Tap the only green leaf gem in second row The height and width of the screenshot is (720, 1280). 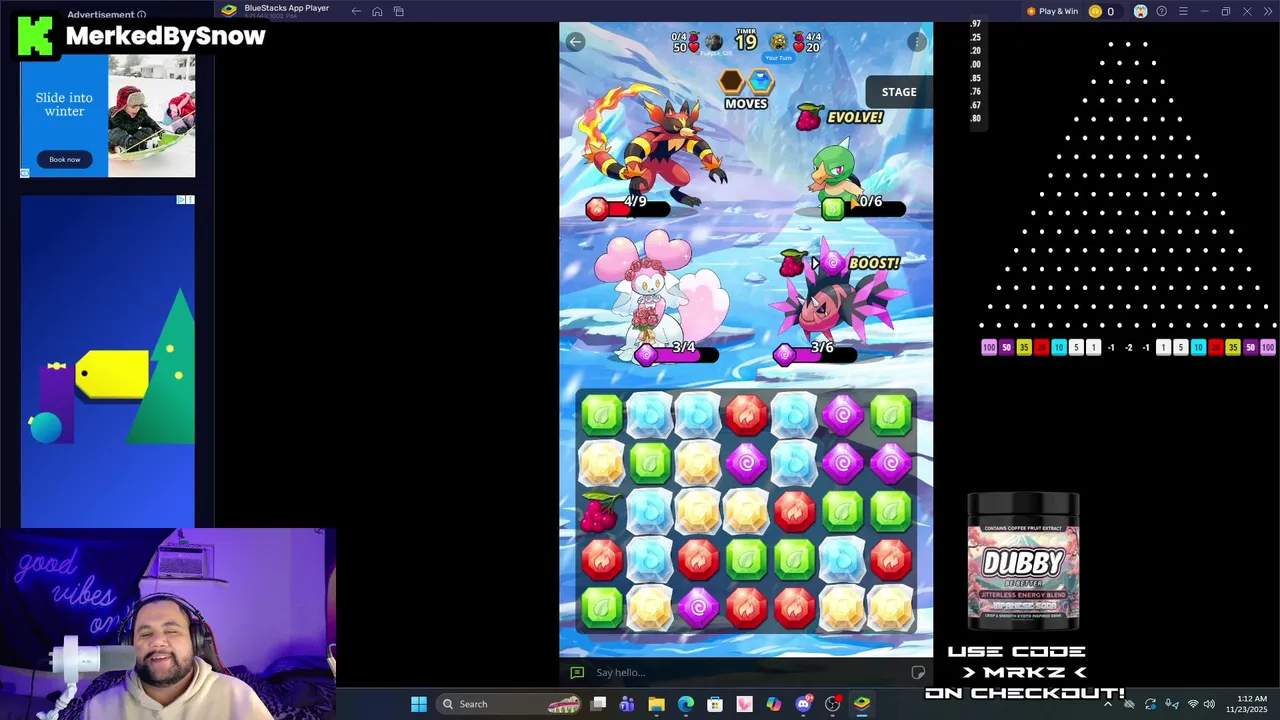click(650, 462)
